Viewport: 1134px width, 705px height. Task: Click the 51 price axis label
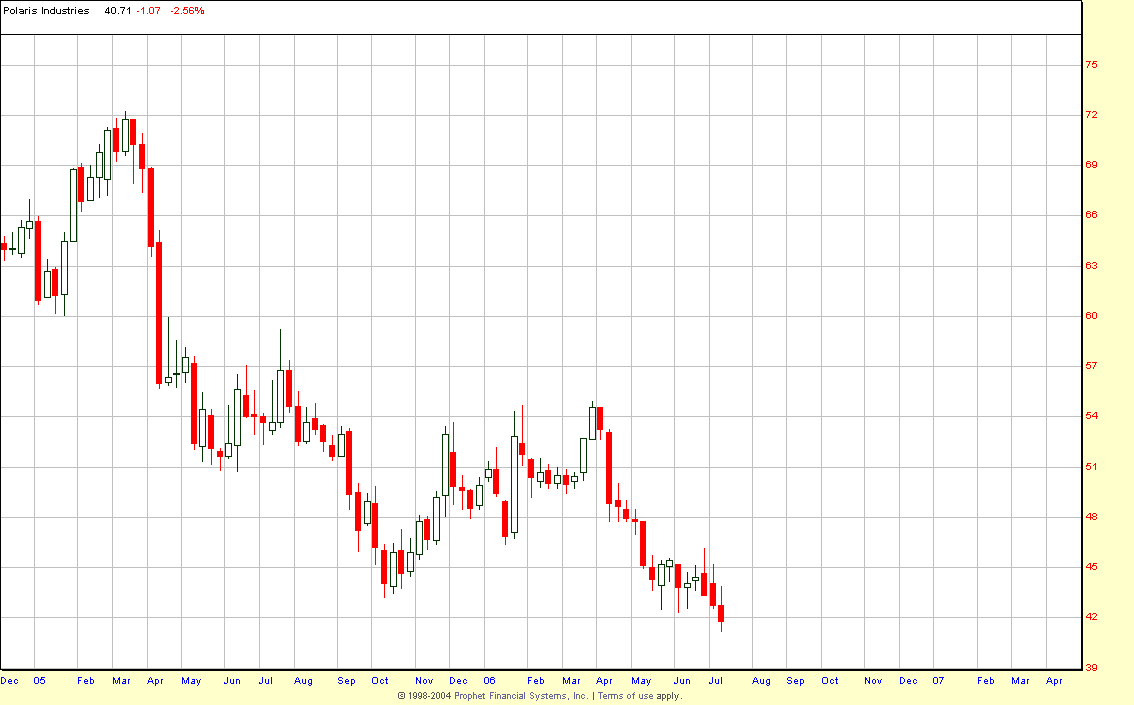coord(1091,467)
